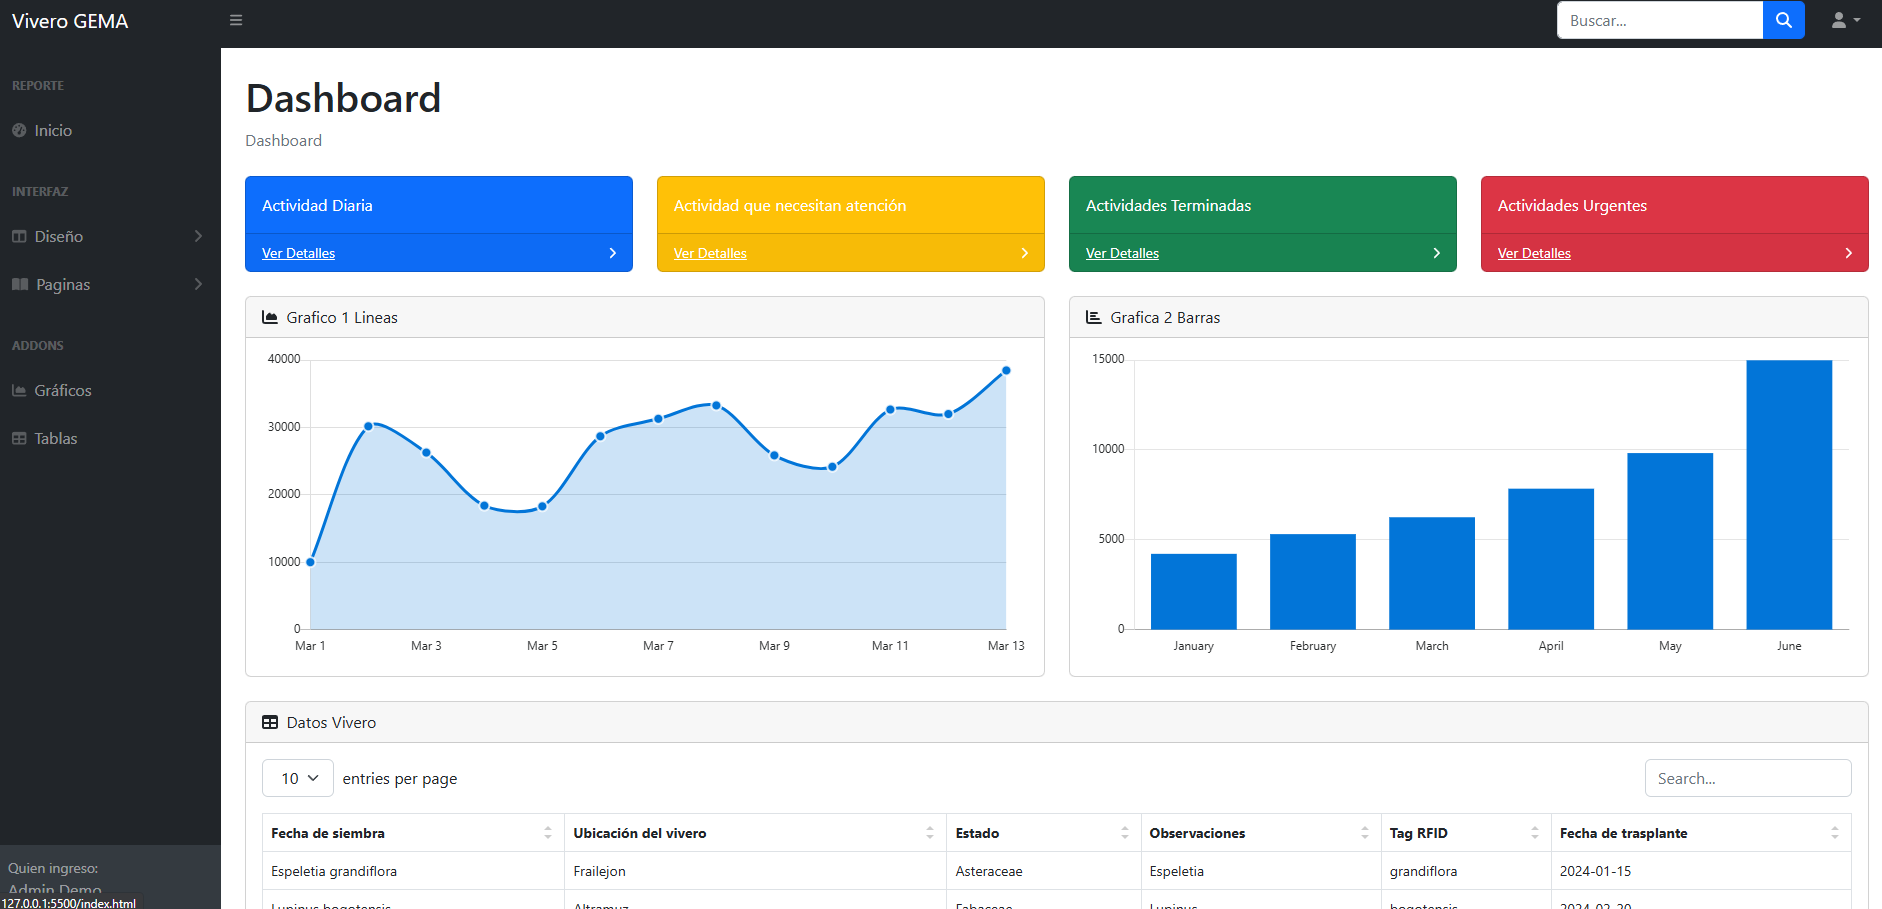Go to Tablas in the sidebar
The width and height of the screenshot is (1882, 909).
click(x=110, y=438)
